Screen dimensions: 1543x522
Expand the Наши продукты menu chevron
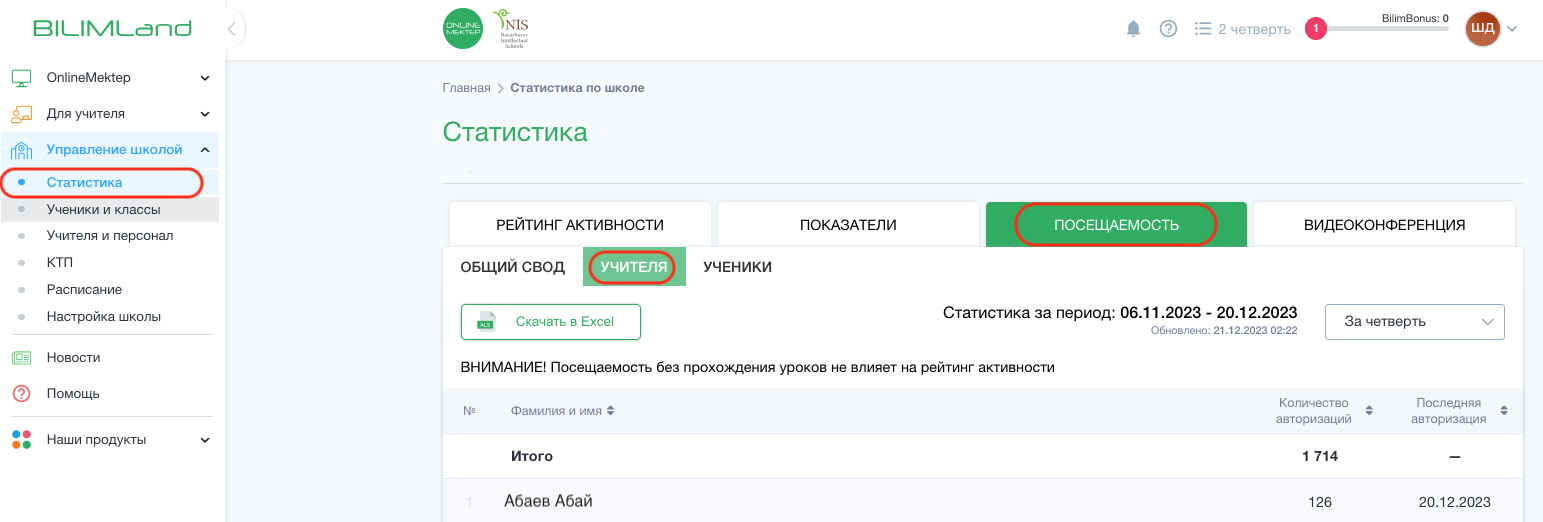coord(205,440)
